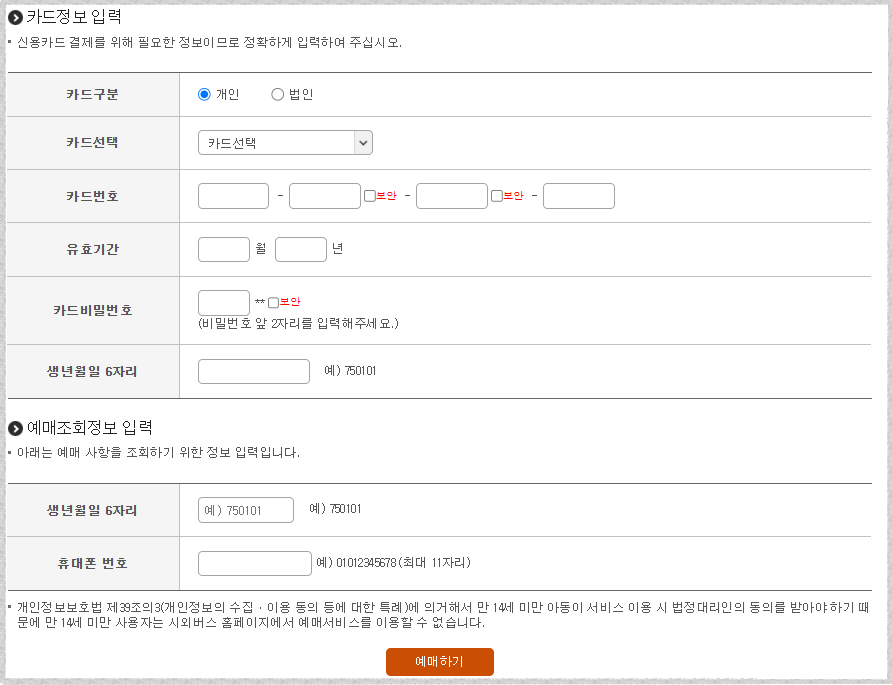Click the last card number input box

pos(579,196)
